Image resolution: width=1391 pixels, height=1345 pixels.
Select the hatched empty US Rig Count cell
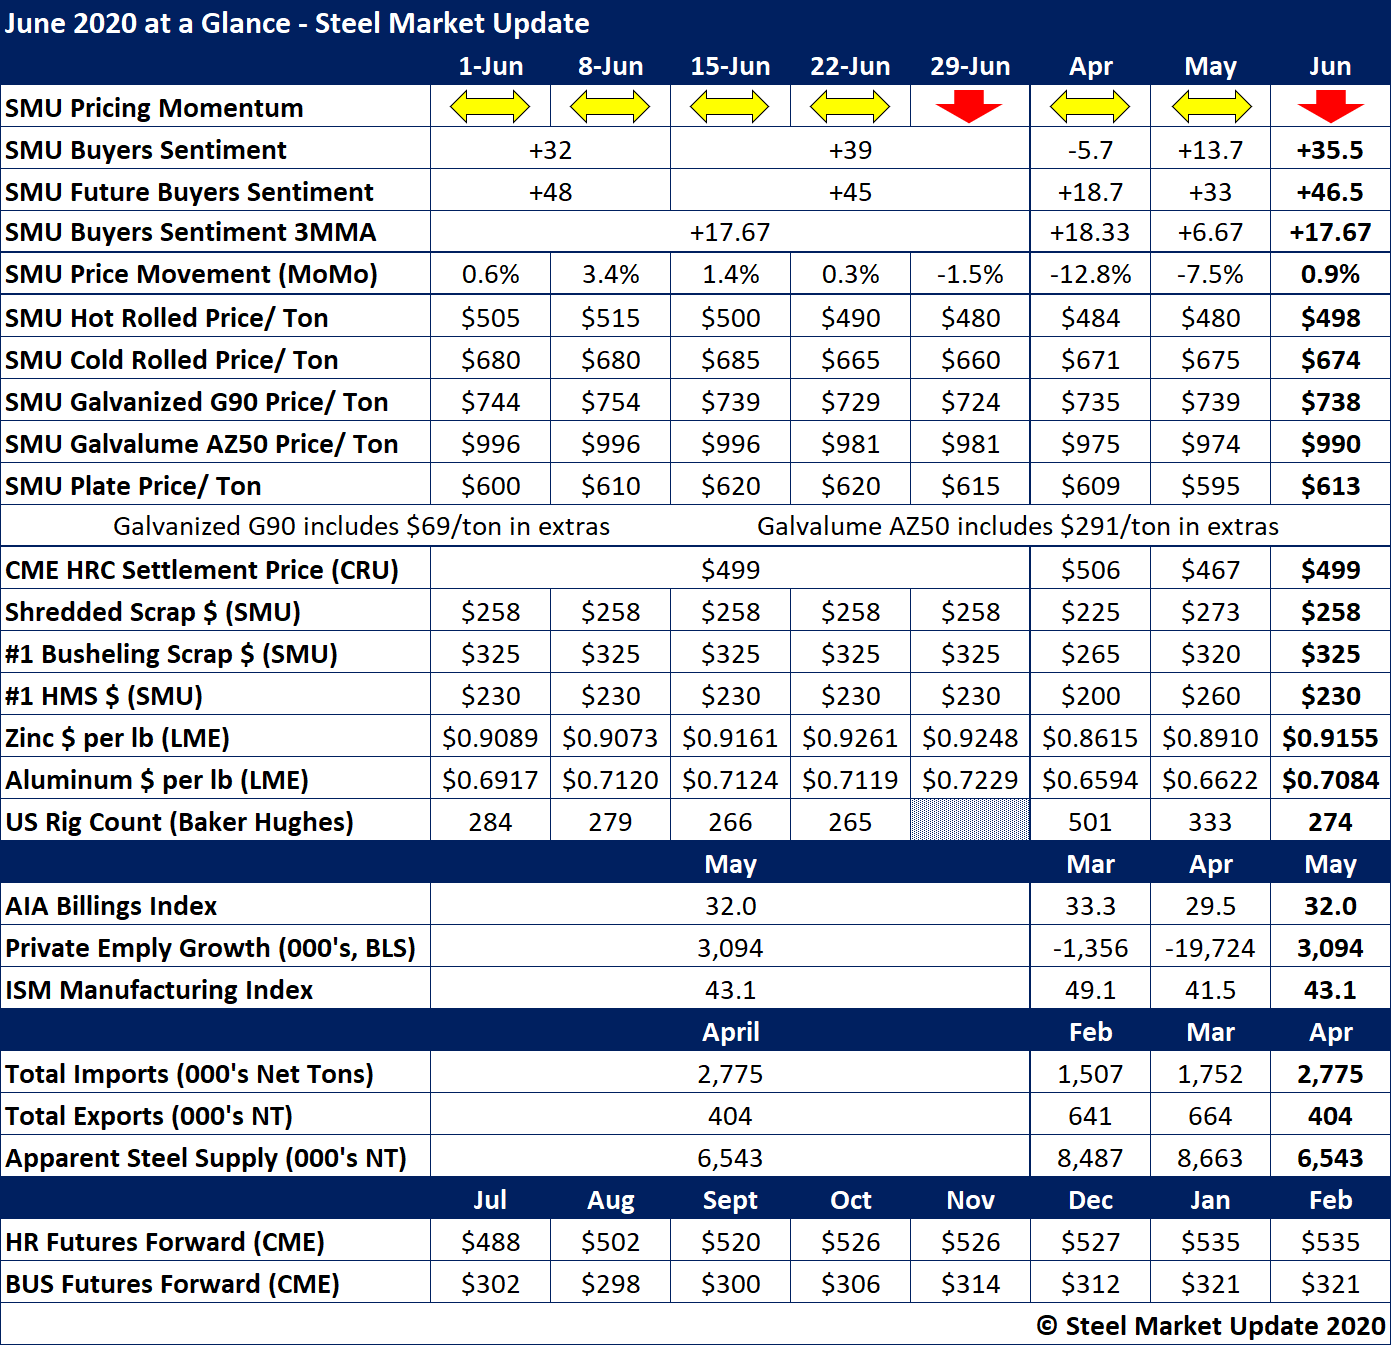click(x=970, y=820)
